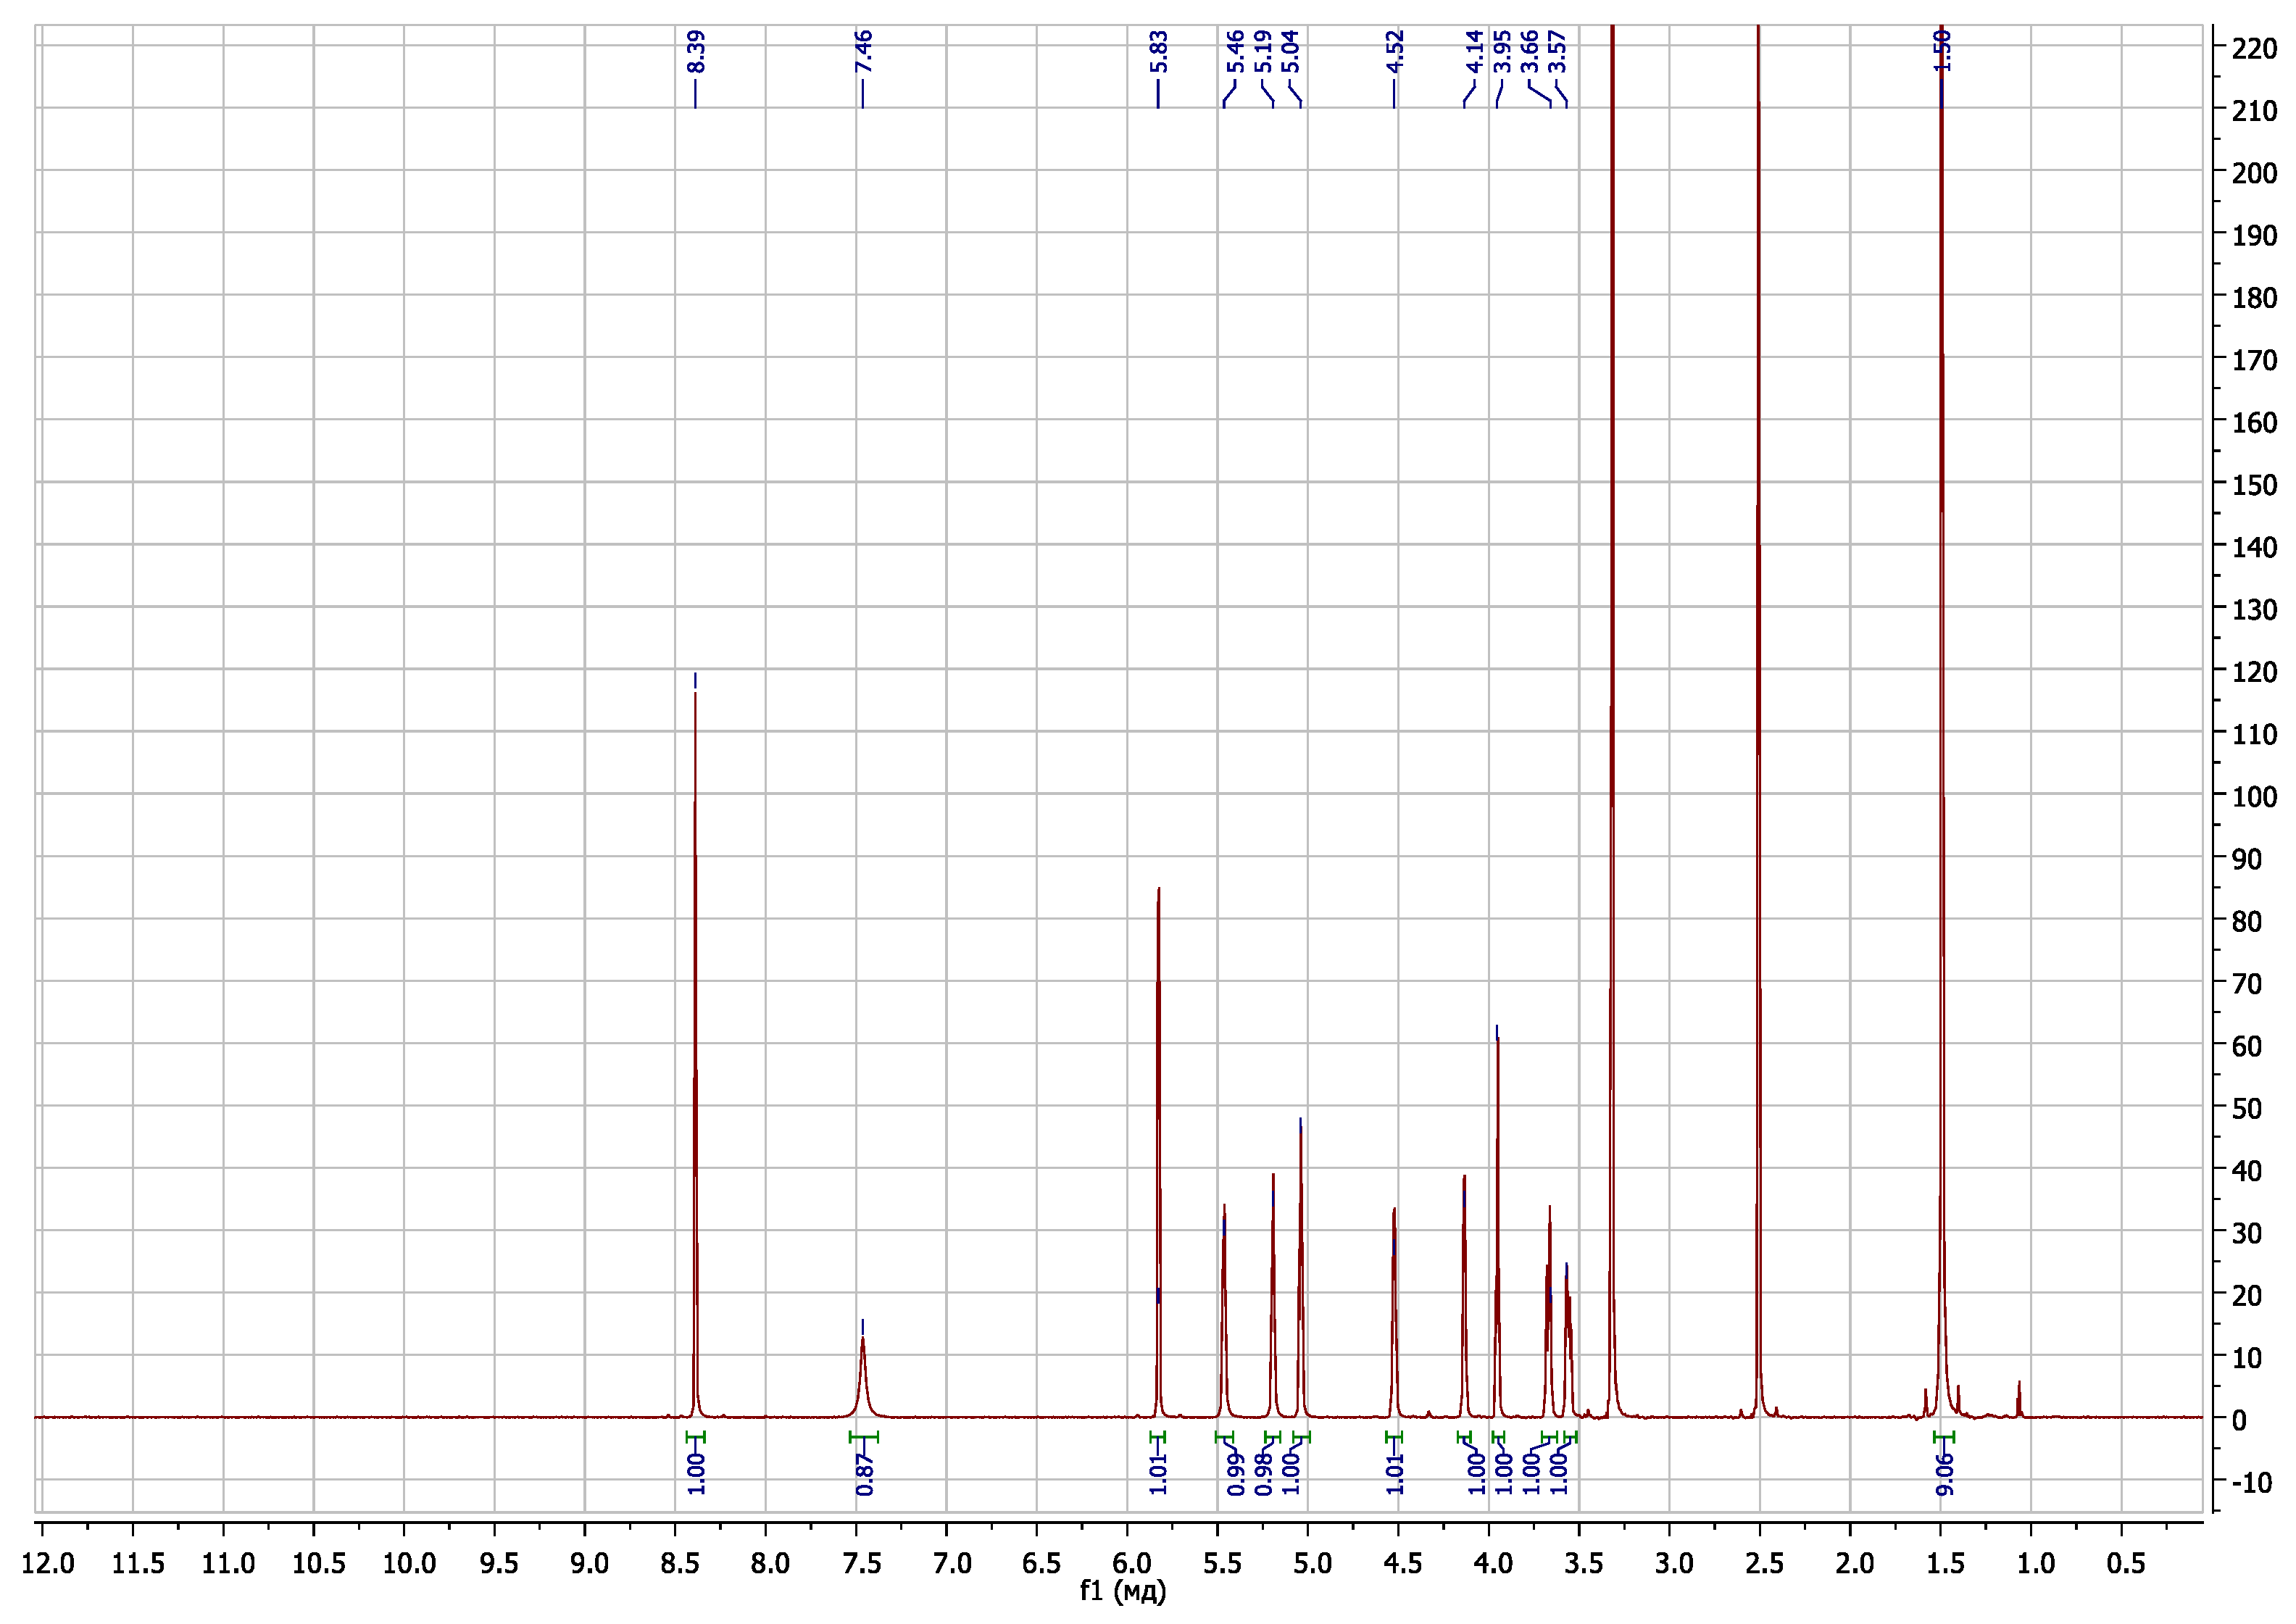The height and width of the screenshot is (1624, 2296).
Task: Click the 9.06 integral value
Action: (x=1945, y=1475)
